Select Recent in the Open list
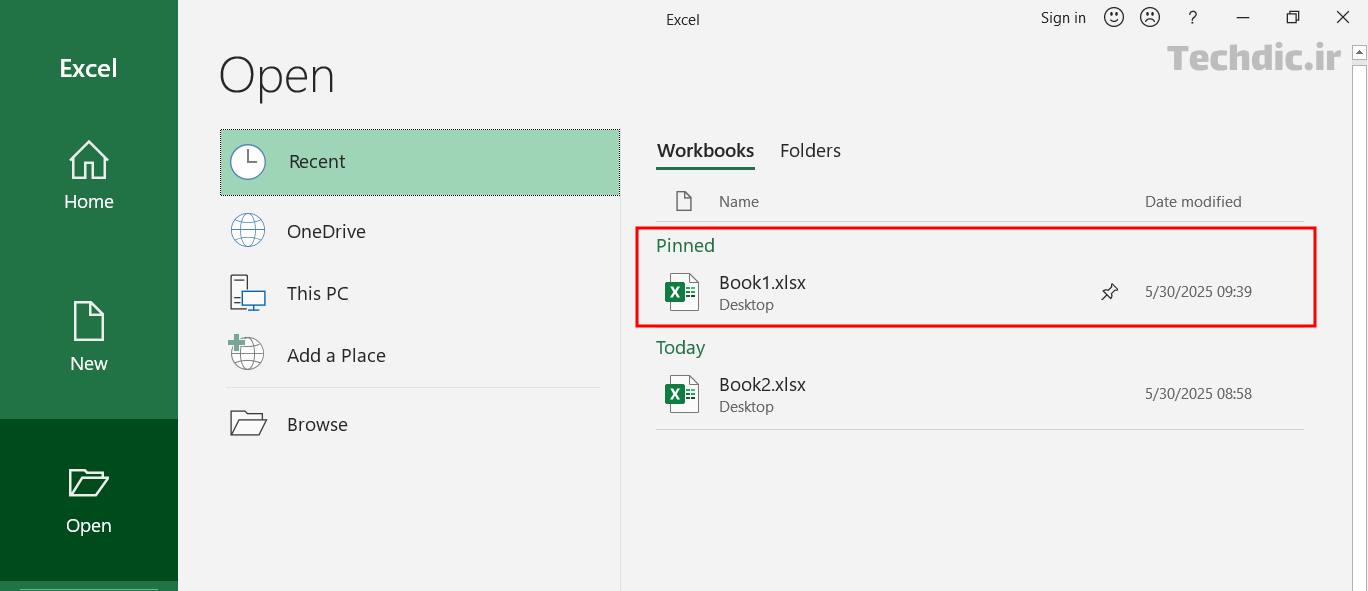 [420, 162]
